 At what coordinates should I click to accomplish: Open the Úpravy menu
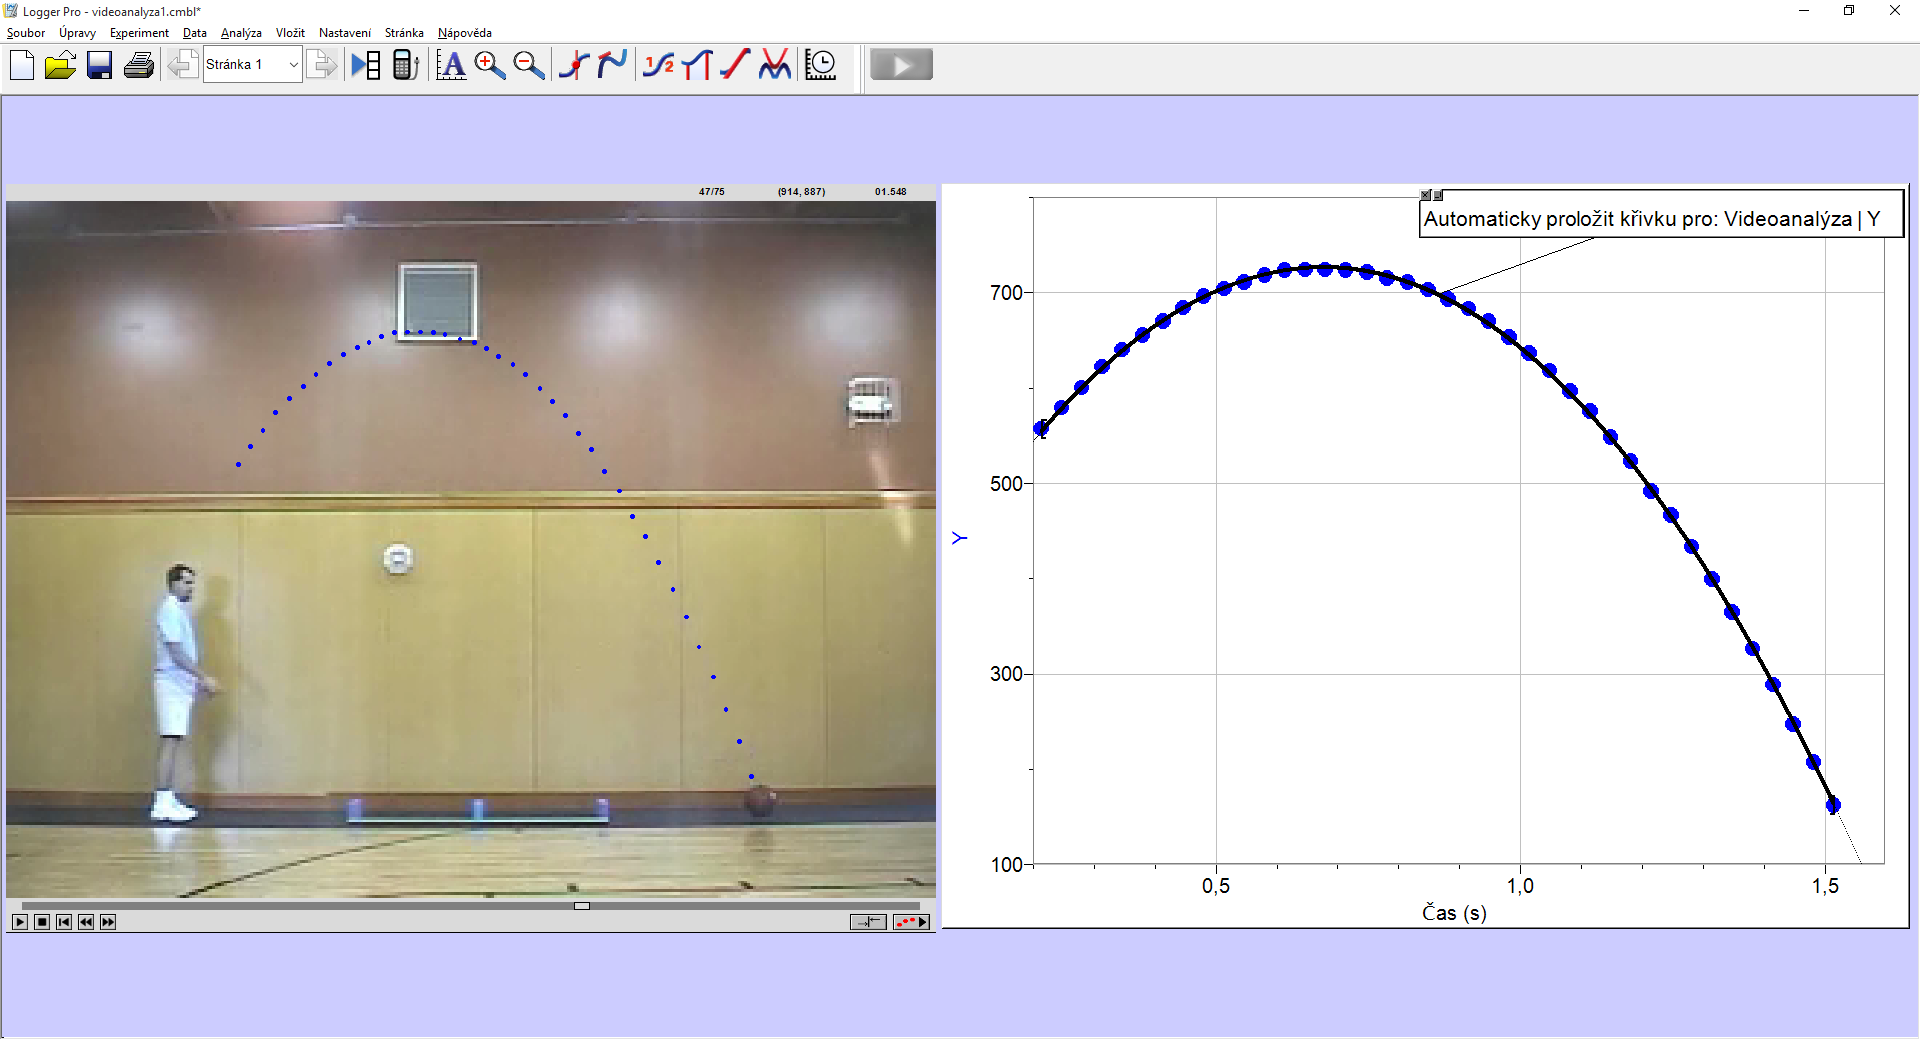(x=77, y=33)
